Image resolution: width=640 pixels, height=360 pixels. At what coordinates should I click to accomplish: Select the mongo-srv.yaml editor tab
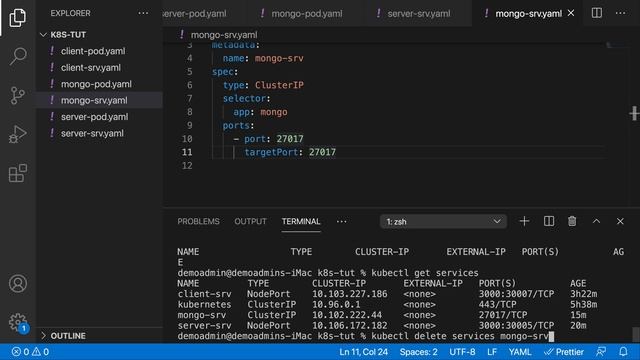(x=528, y=13)
